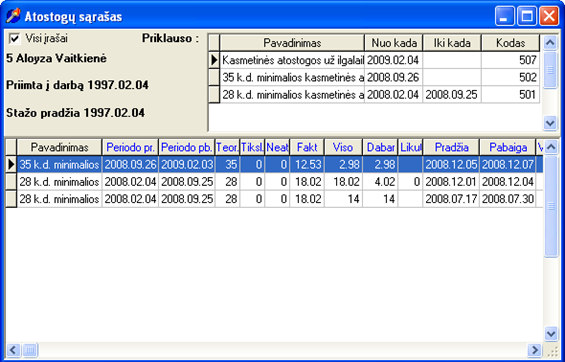This screenshot has width=565, height=362.
Task: Click the Priimta į darbą 1997.02.04 label
Action: pyautogui.click(x=77, y=85)
